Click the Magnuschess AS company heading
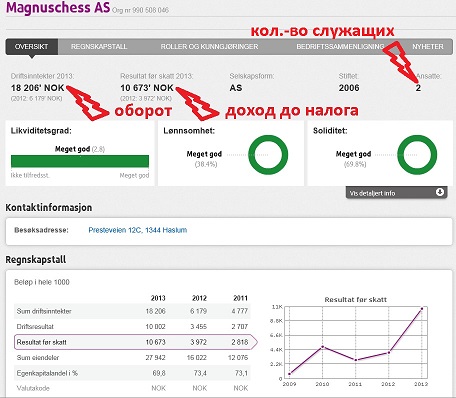 tap(58, 7)
